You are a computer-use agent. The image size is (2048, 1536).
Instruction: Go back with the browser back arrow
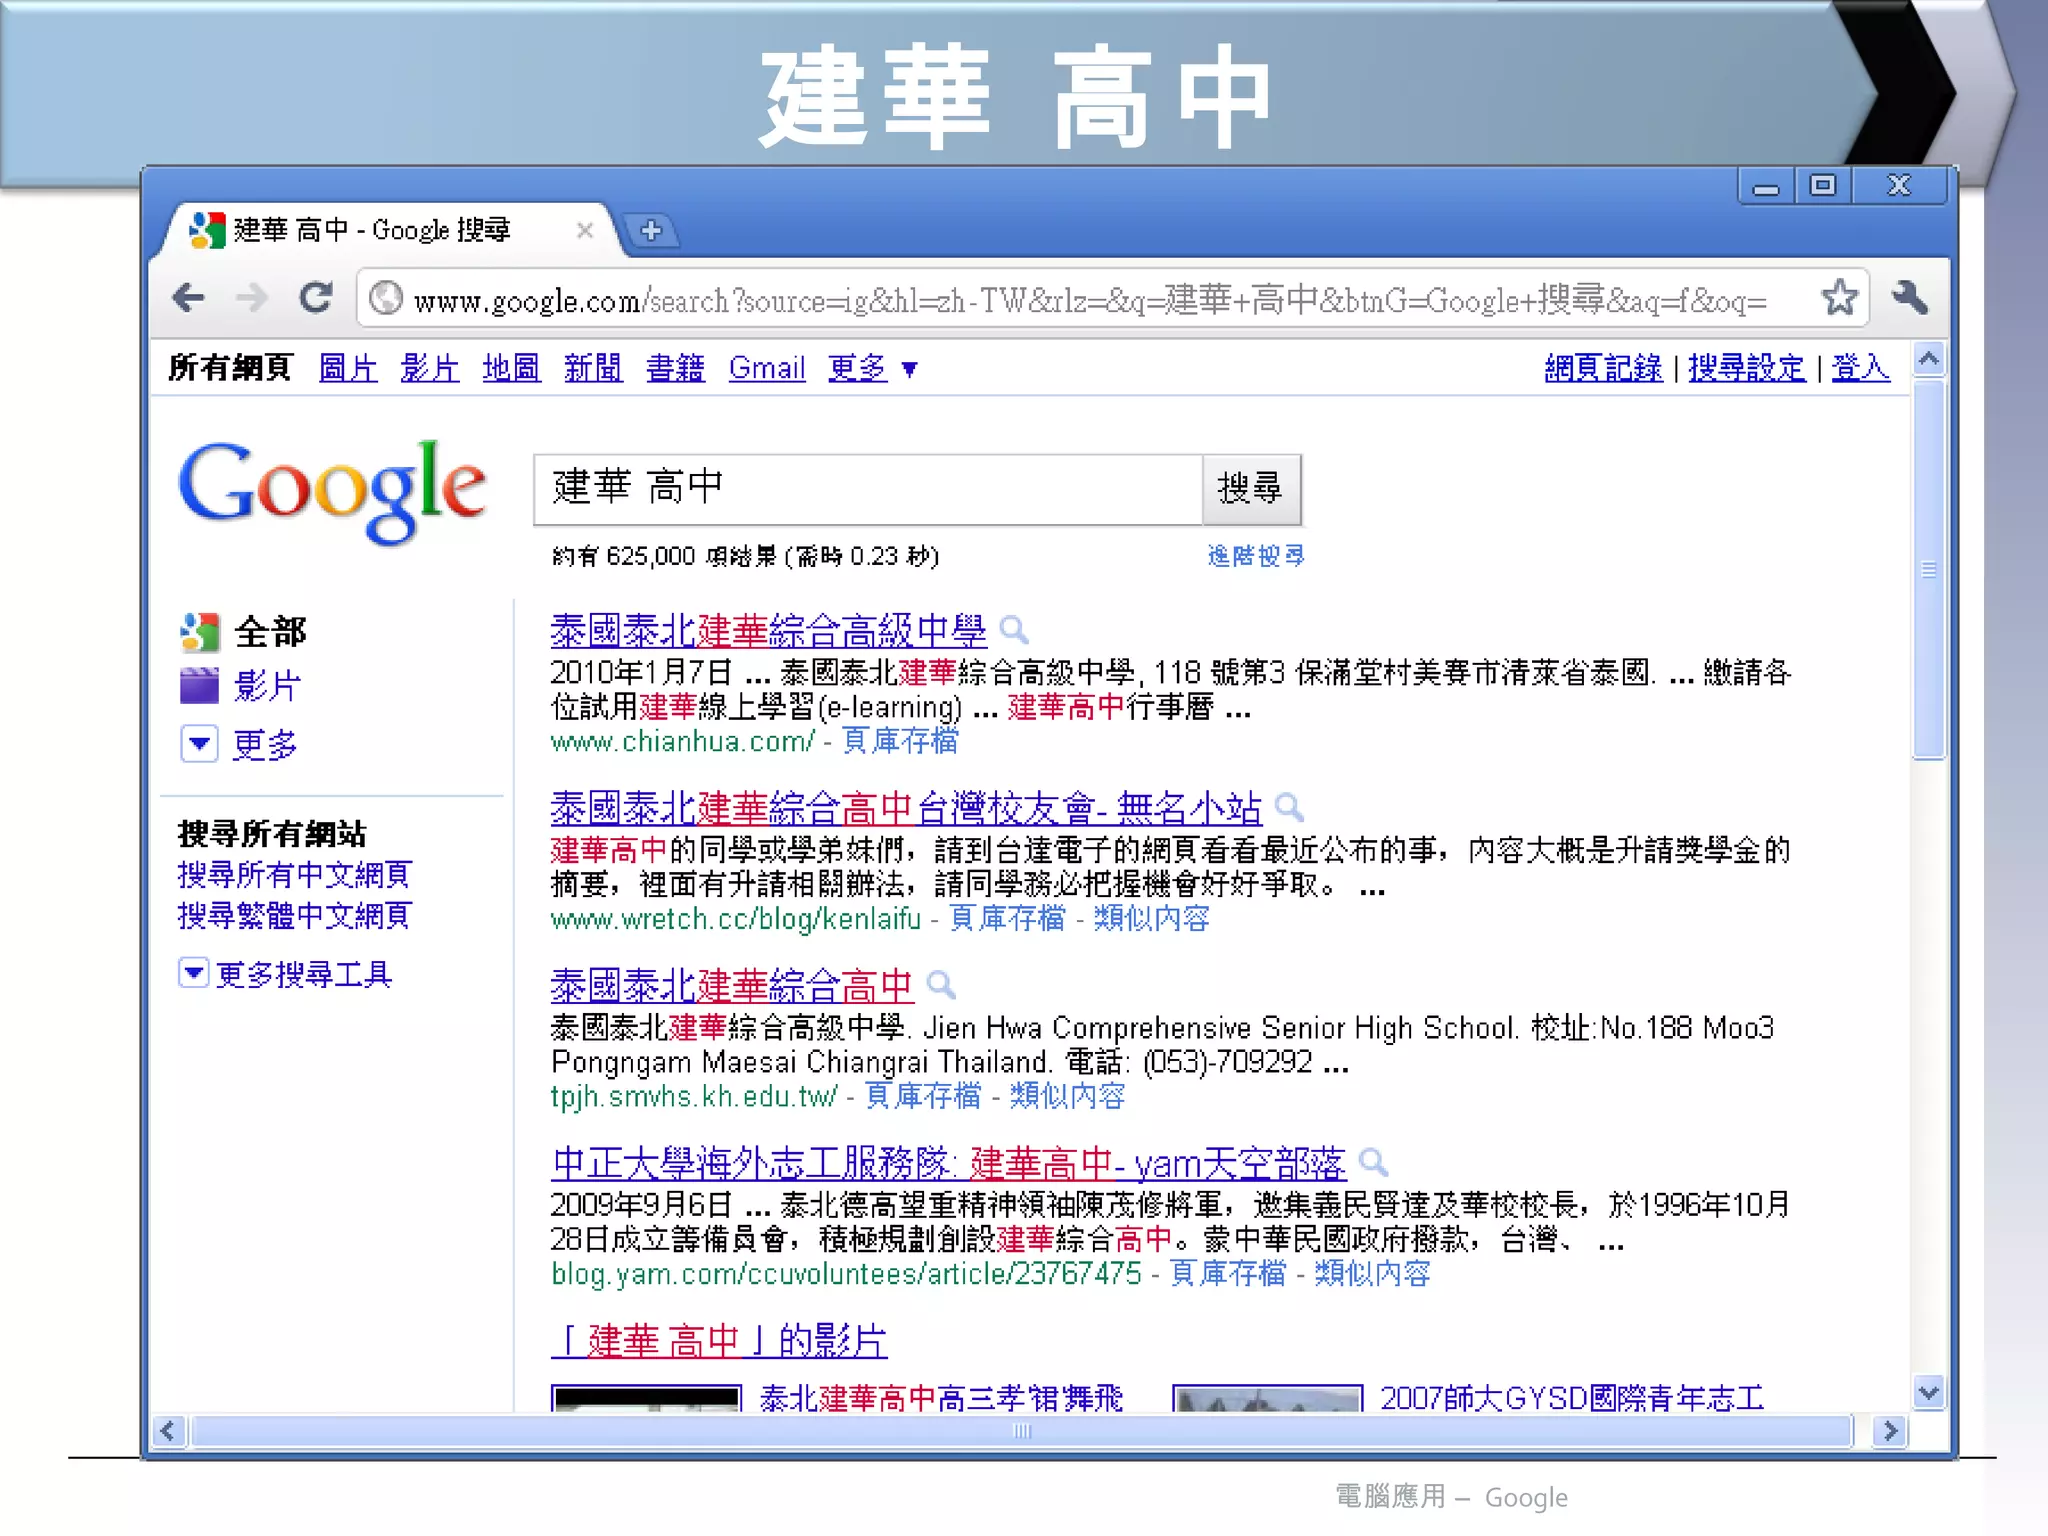[x=189, y=297]
